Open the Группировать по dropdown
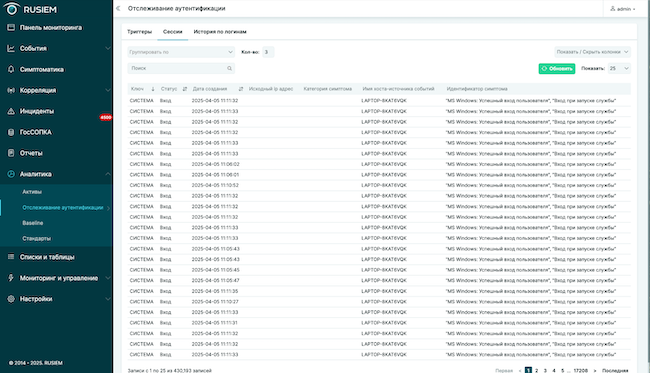This screenshot has width=650, height=373. click(x=181, y=52)
